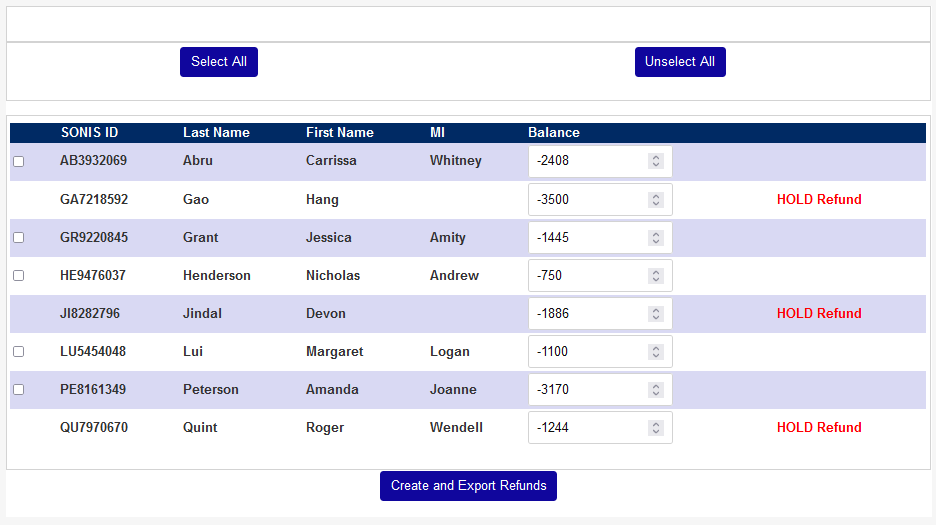Click first name Margaret
This screenshot has height=525, width=936.
[x=334, y=351]
